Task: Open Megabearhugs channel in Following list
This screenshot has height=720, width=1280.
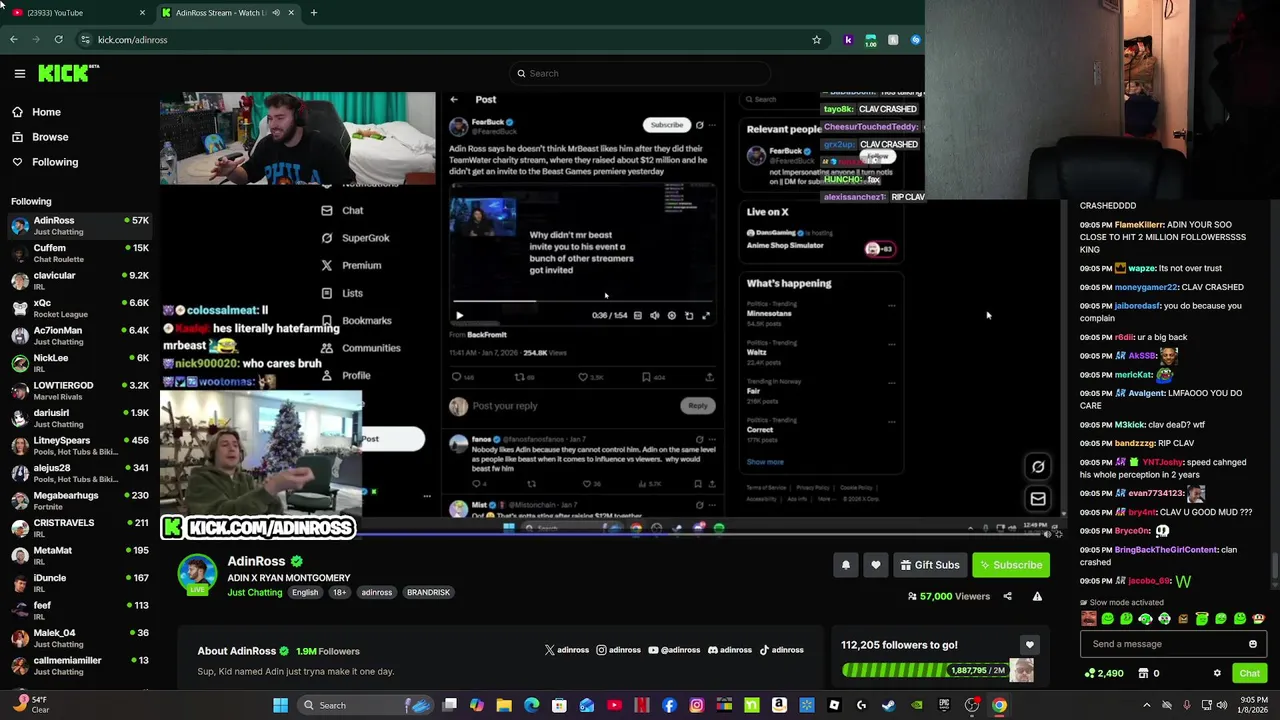Action: point(80,500)
